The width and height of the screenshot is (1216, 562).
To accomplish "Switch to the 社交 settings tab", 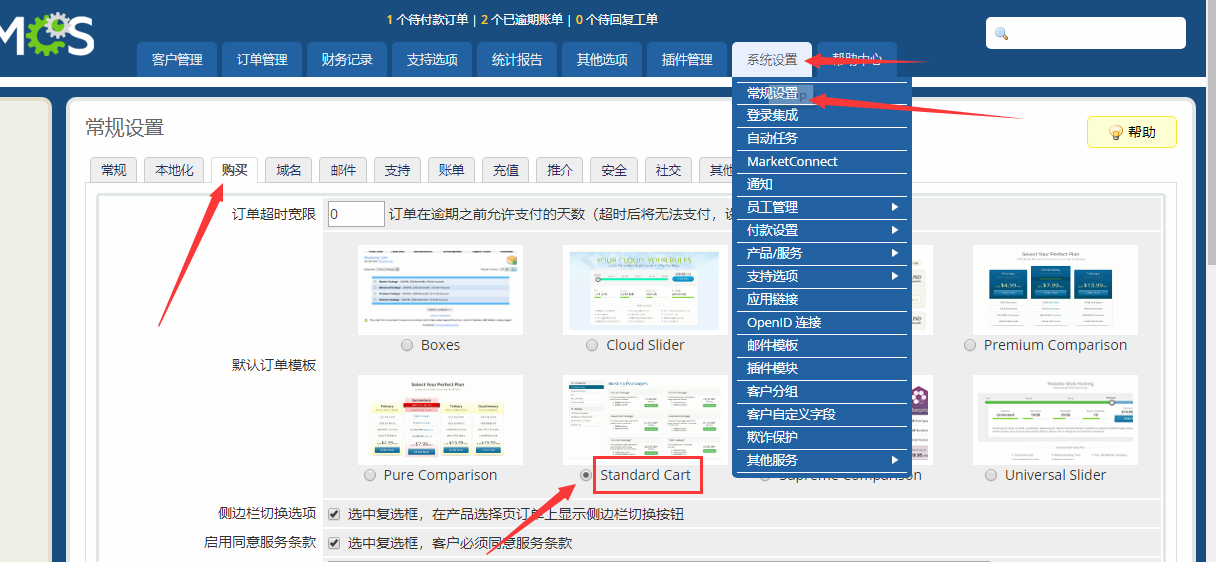I will point(668,170).
